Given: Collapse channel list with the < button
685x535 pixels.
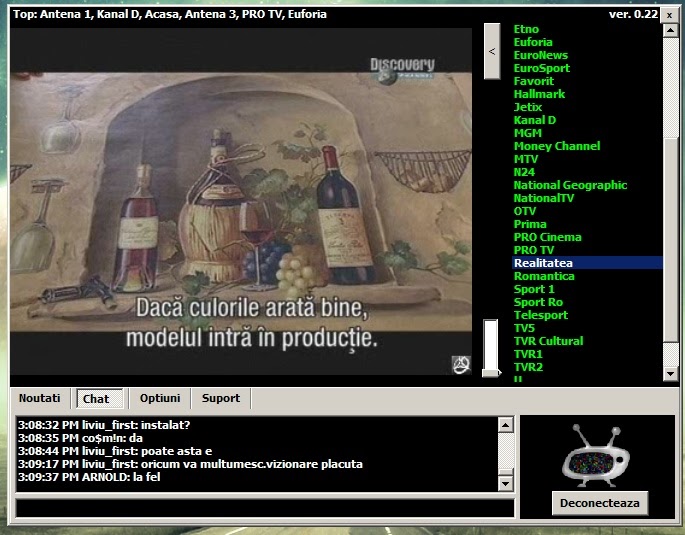Looking at the screenshot, I should tap(492, 51).
